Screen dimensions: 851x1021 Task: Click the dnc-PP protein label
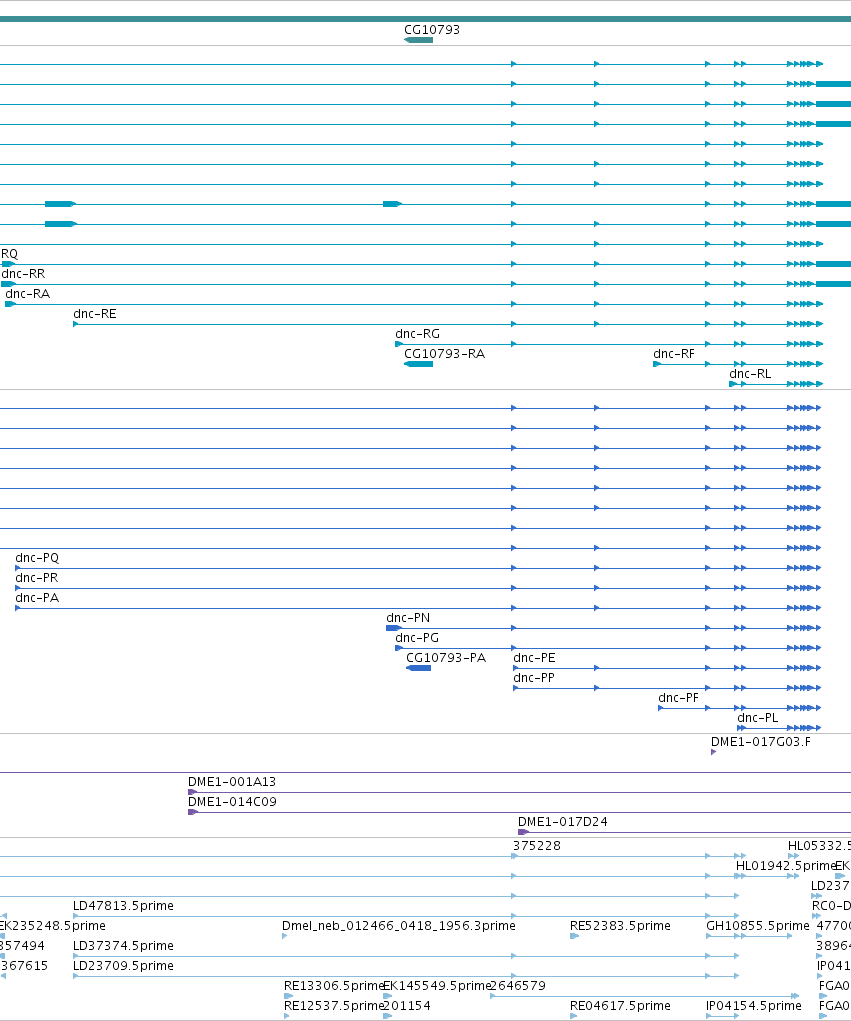[x=534, y=678]
